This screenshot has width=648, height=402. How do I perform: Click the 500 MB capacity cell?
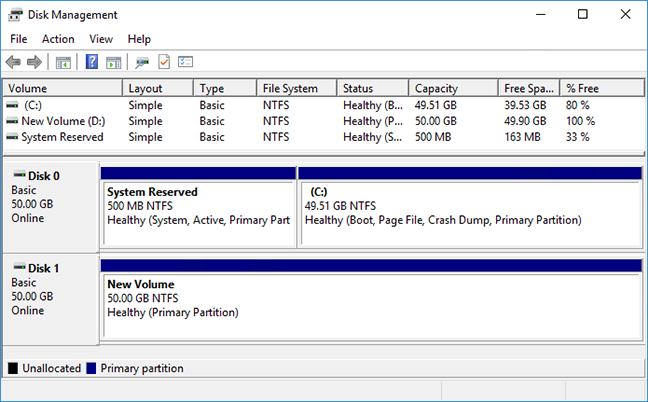433,137
